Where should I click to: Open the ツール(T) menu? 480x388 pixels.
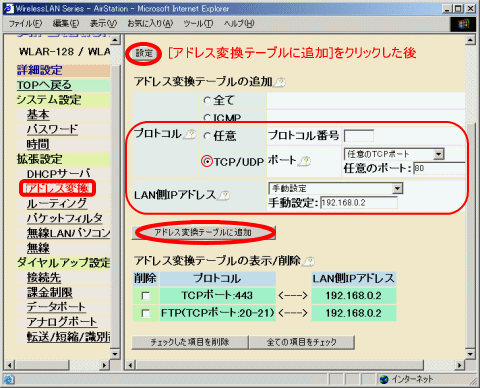(198, 24)
